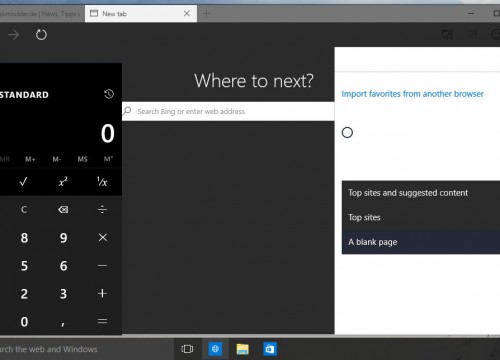Close the New tab tab
The image size is (500, 360).
point(187,13)
